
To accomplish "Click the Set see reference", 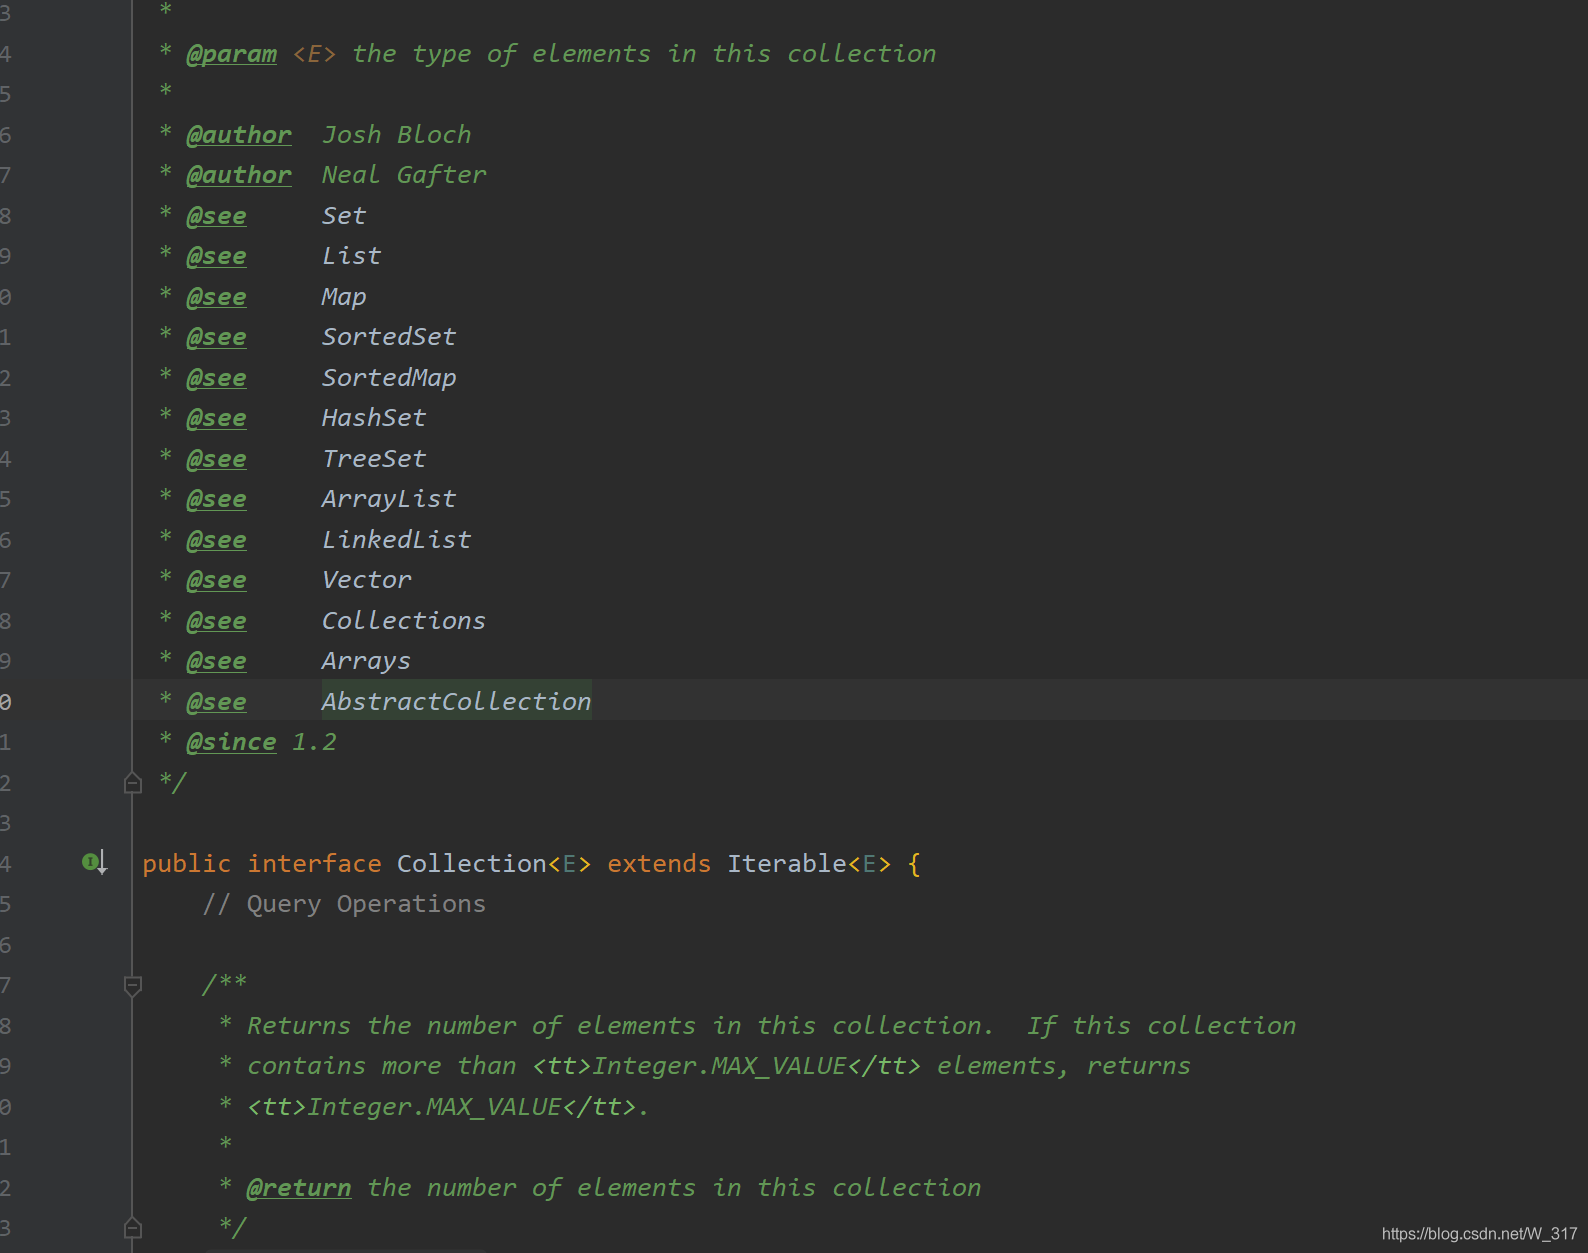I will point(344,216).
